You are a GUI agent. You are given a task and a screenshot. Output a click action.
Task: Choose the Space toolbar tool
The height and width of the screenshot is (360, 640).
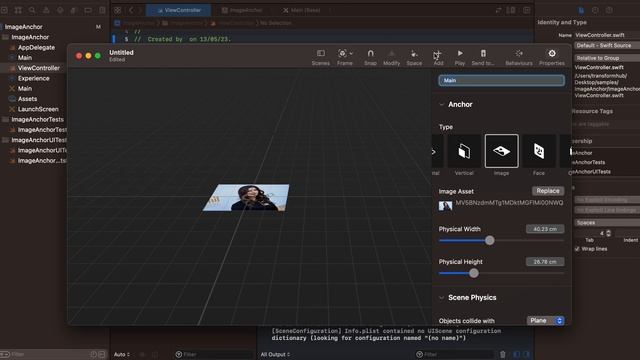pyautogui.click(x=414, y=58)
